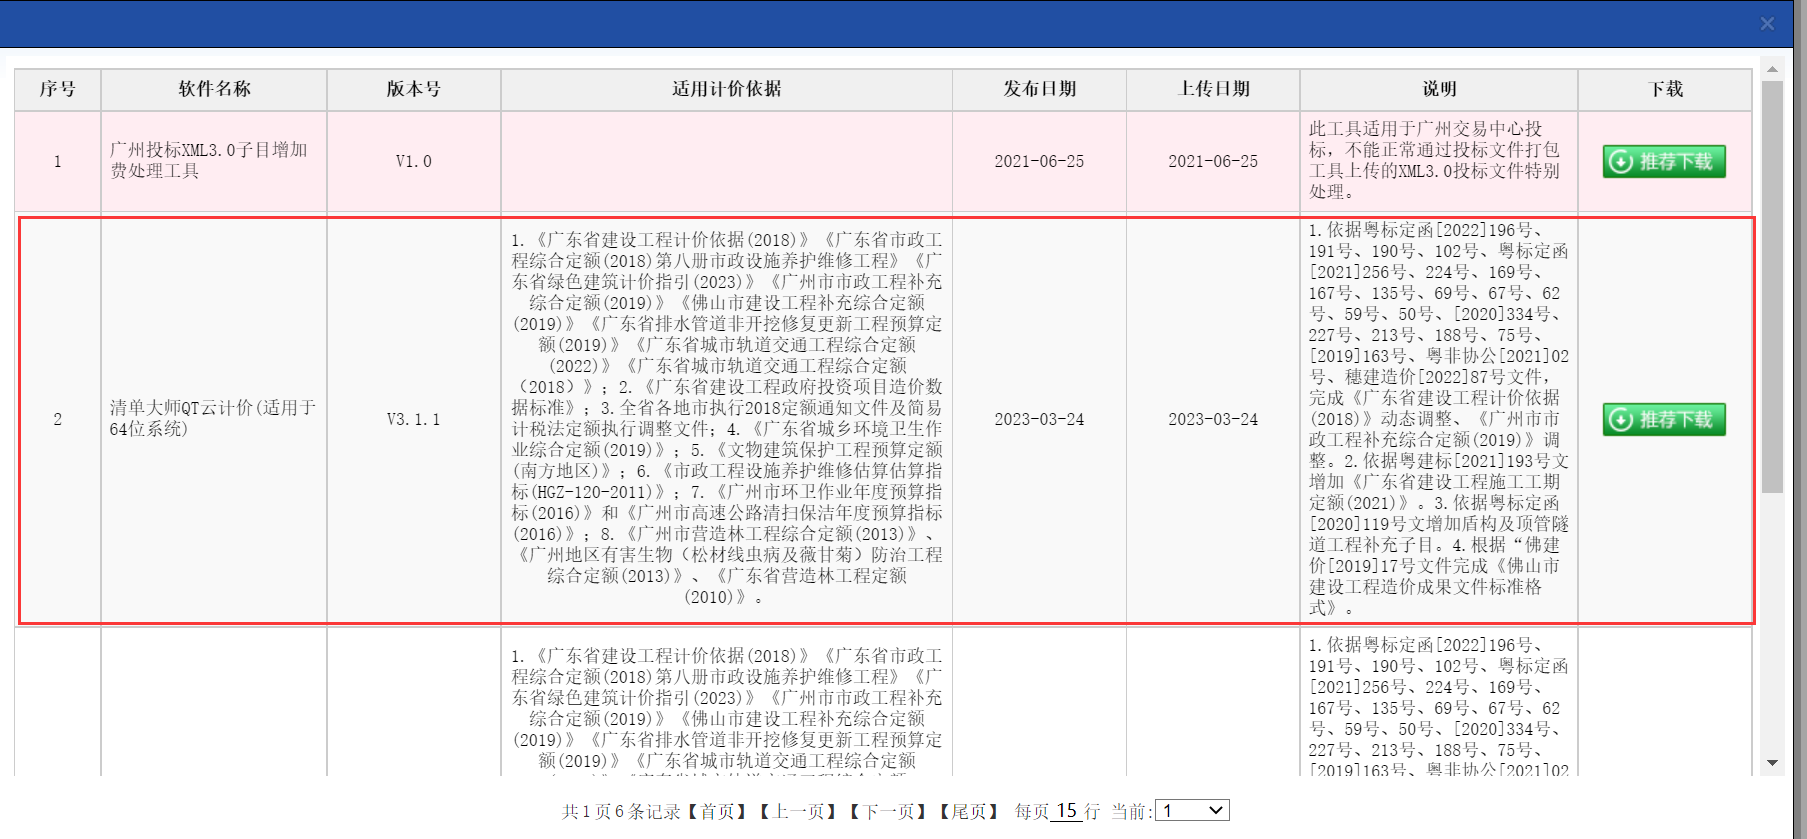Click the rows-per-page field showing 15
This screenshot has width=1807, height=839.
[x=1067, y=810]
